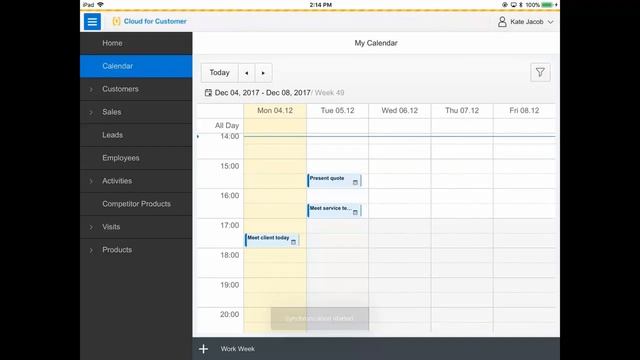Open the Meet service te... appointment
Viewport: 640px width, 360px height.
(334, 211)
